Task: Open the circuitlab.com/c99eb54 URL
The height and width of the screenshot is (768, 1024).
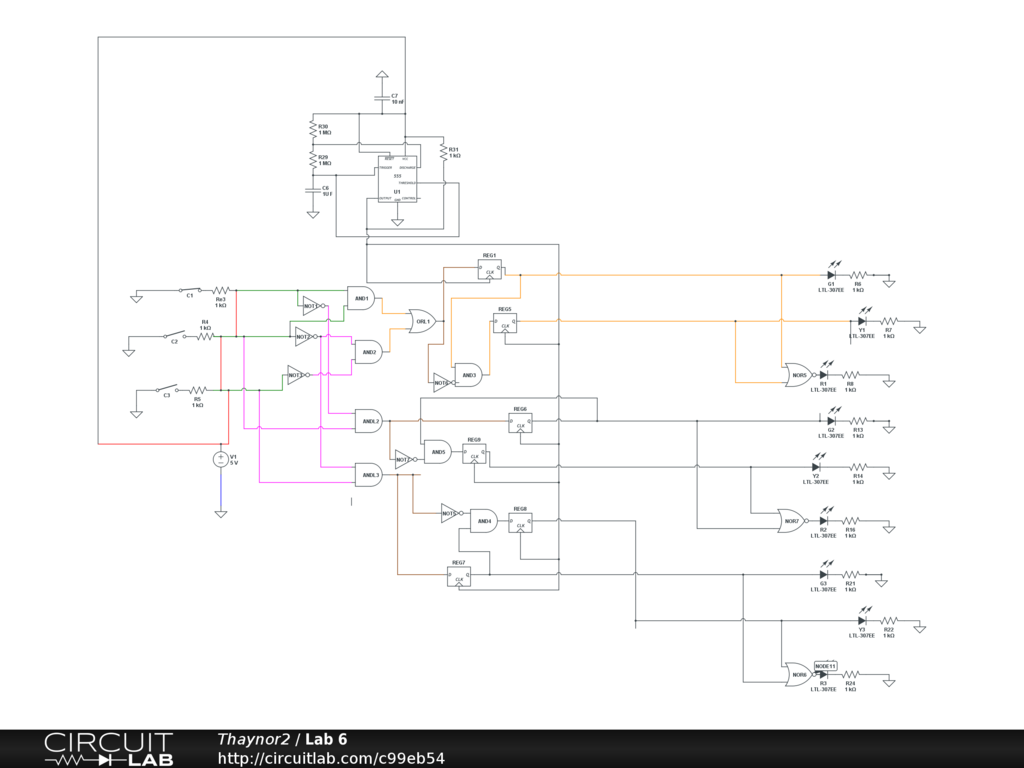Action: (330, 758)
